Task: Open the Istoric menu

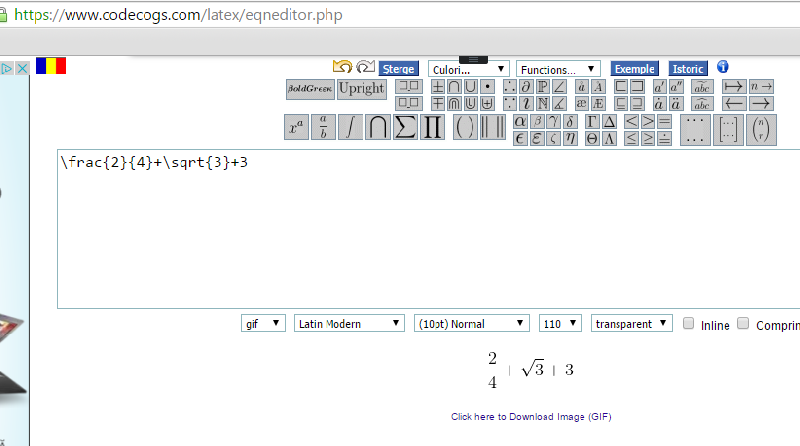Action: coord(688,69)
